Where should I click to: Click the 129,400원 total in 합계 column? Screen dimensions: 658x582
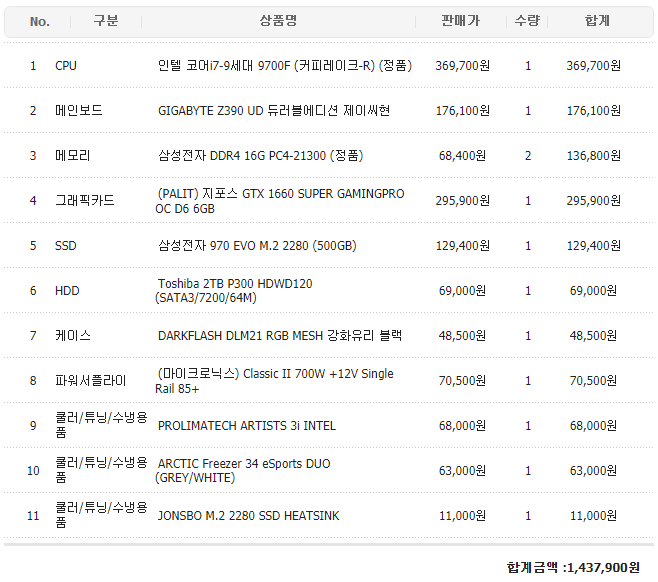[x=593, y=245]
